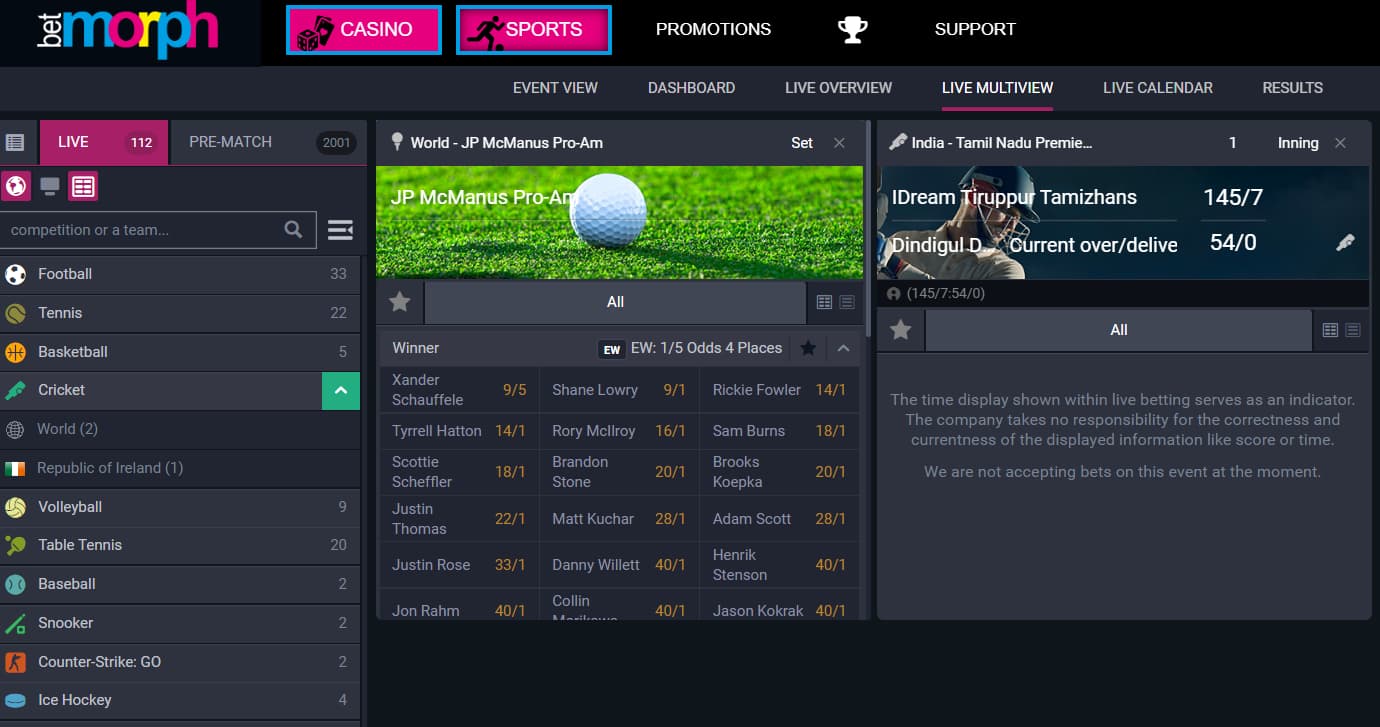The width and height of the screenshot is (1380, 727).
Task: Collapse the Cricket sport category
Action: pyautogui.click(x=340, y=390)
